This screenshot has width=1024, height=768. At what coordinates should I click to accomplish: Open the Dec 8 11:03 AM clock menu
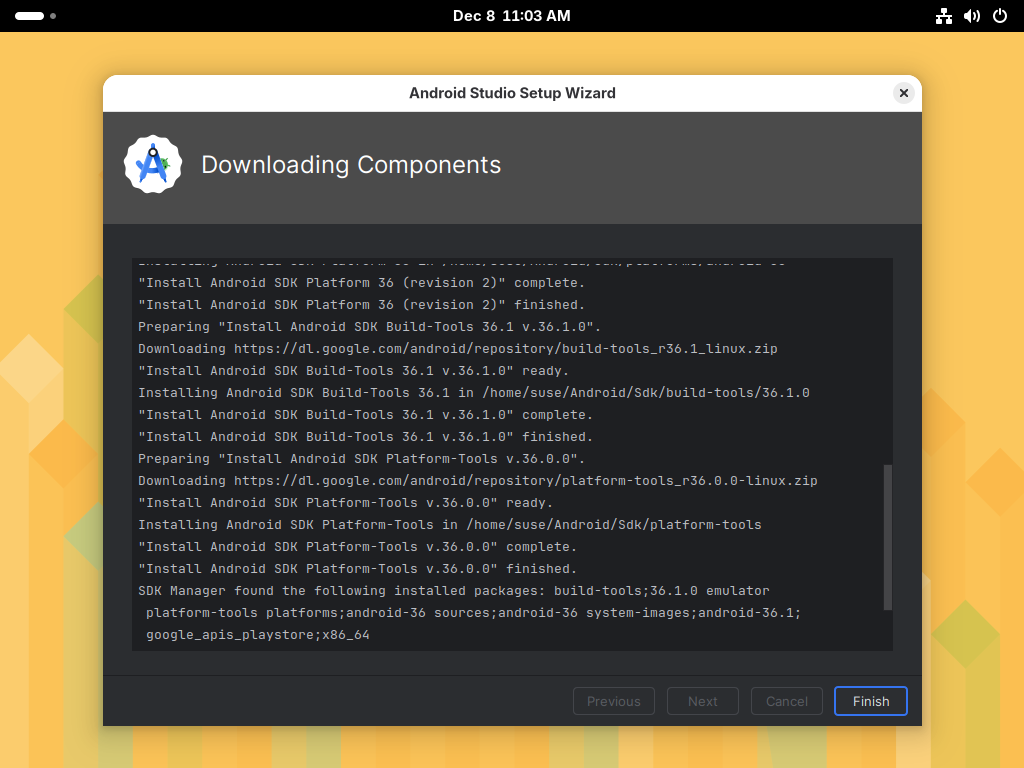511,16
